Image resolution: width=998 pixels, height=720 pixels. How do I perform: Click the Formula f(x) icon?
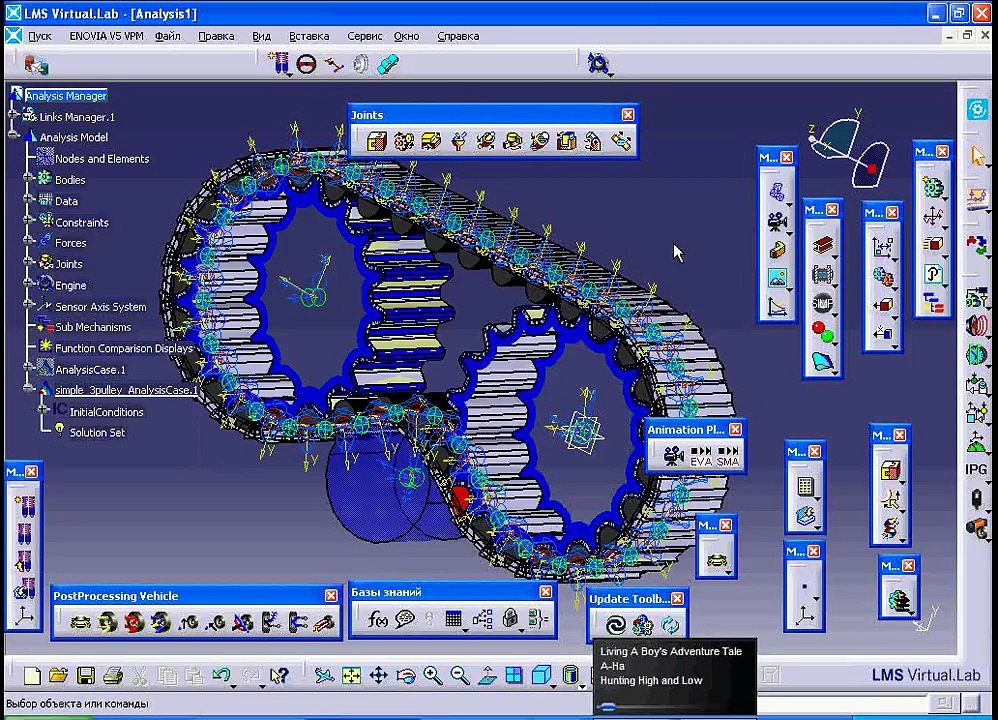(x=377, y=620)
